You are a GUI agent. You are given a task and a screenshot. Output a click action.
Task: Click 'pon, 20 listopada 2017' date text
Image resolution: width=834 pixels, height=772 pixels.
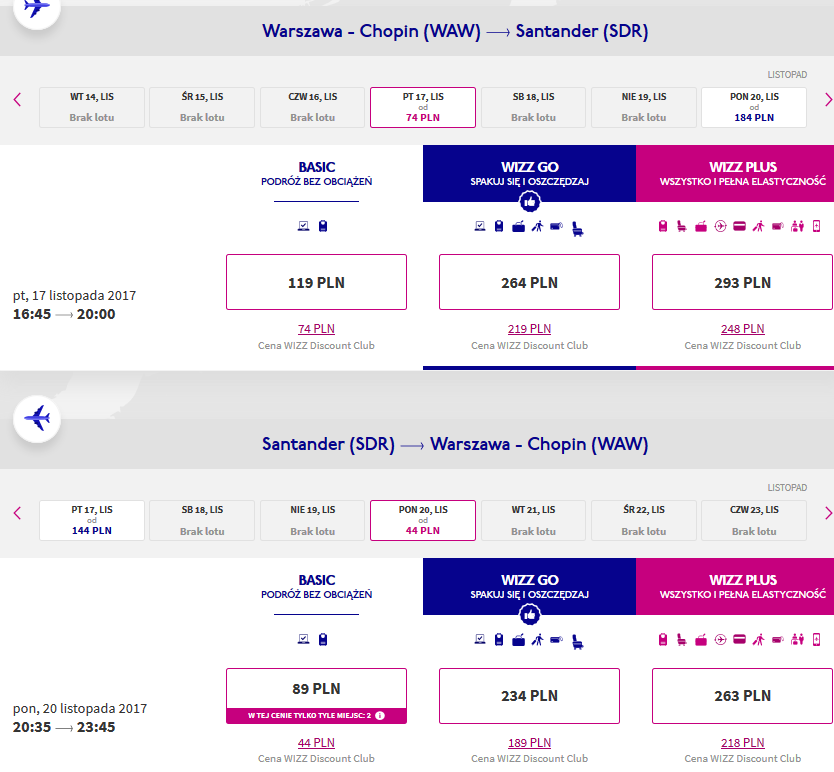(x=80, y=708)
